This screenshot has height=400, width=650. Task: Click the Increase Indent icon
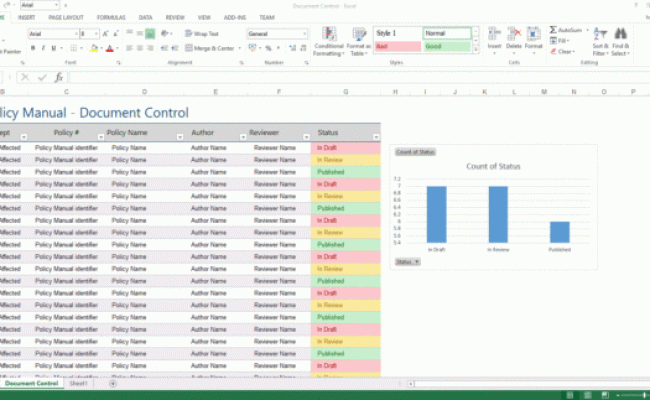175,48
